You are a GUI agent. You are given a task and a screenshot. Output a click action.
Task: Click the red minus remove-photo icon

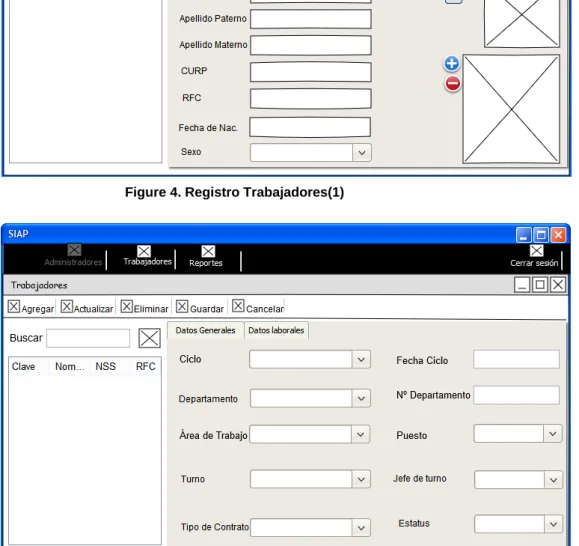(x=452, y=83)
